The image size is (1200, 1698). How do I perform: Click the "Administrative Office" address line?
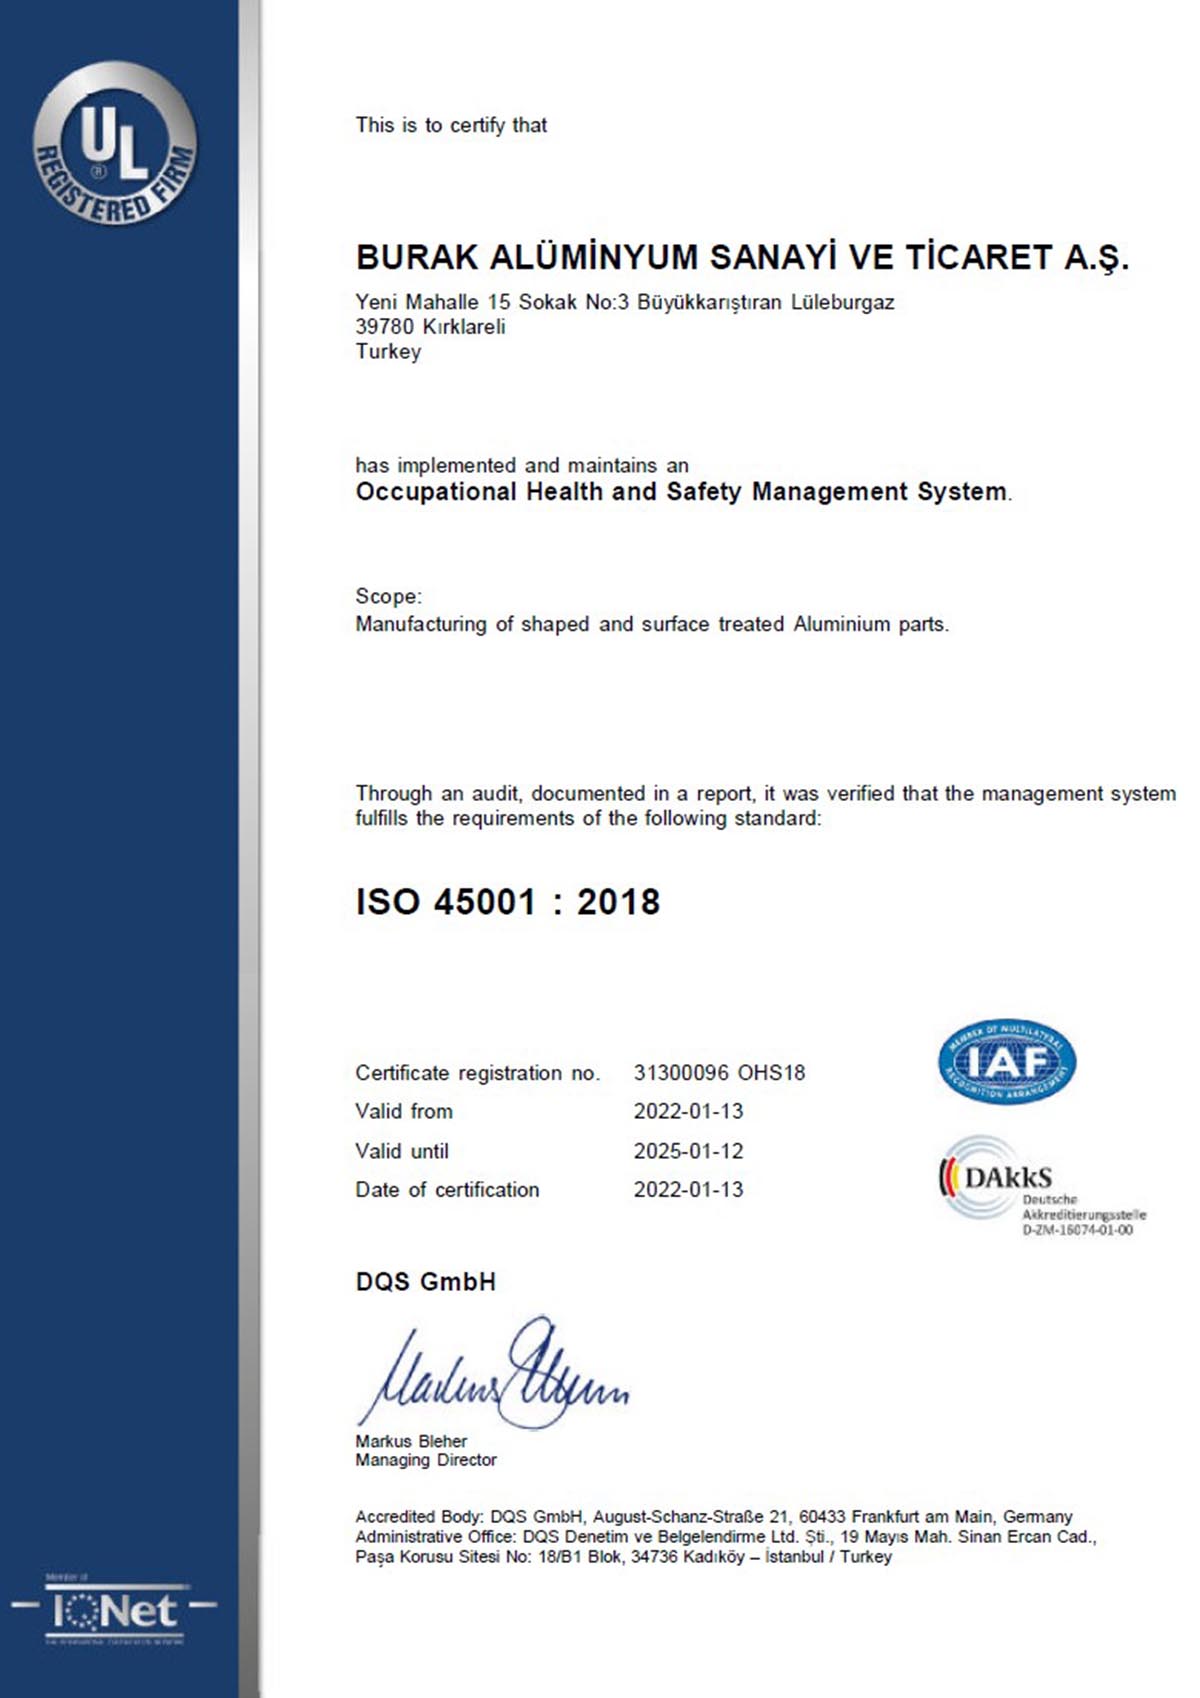726,1537
